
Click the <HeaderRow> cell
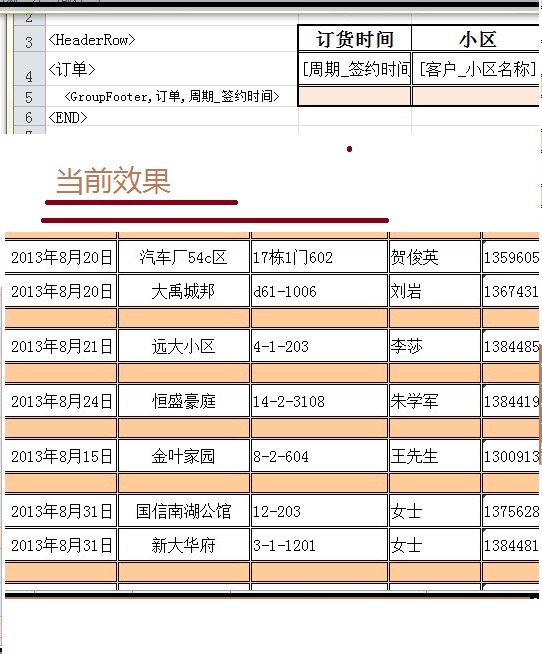(x=171, y=39)
